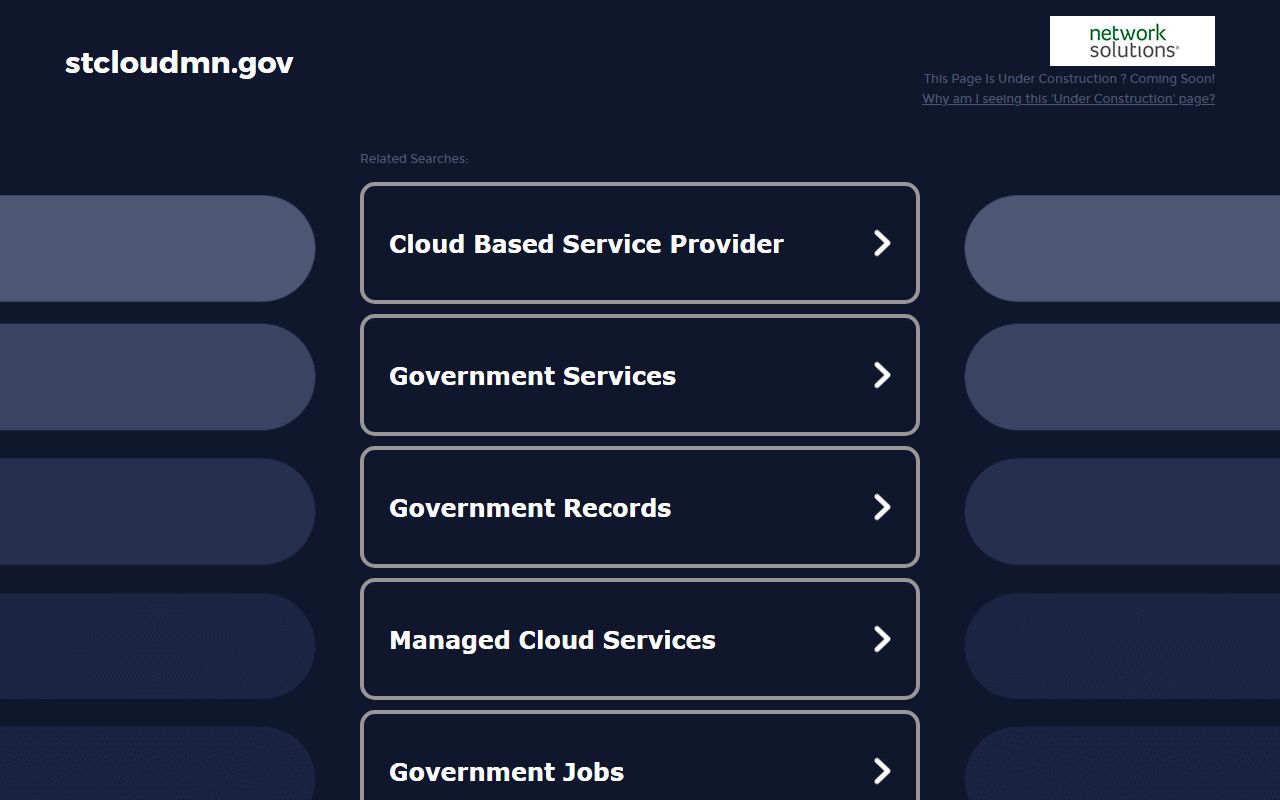Click the 'Related Searches:' label

pos(414,159)
